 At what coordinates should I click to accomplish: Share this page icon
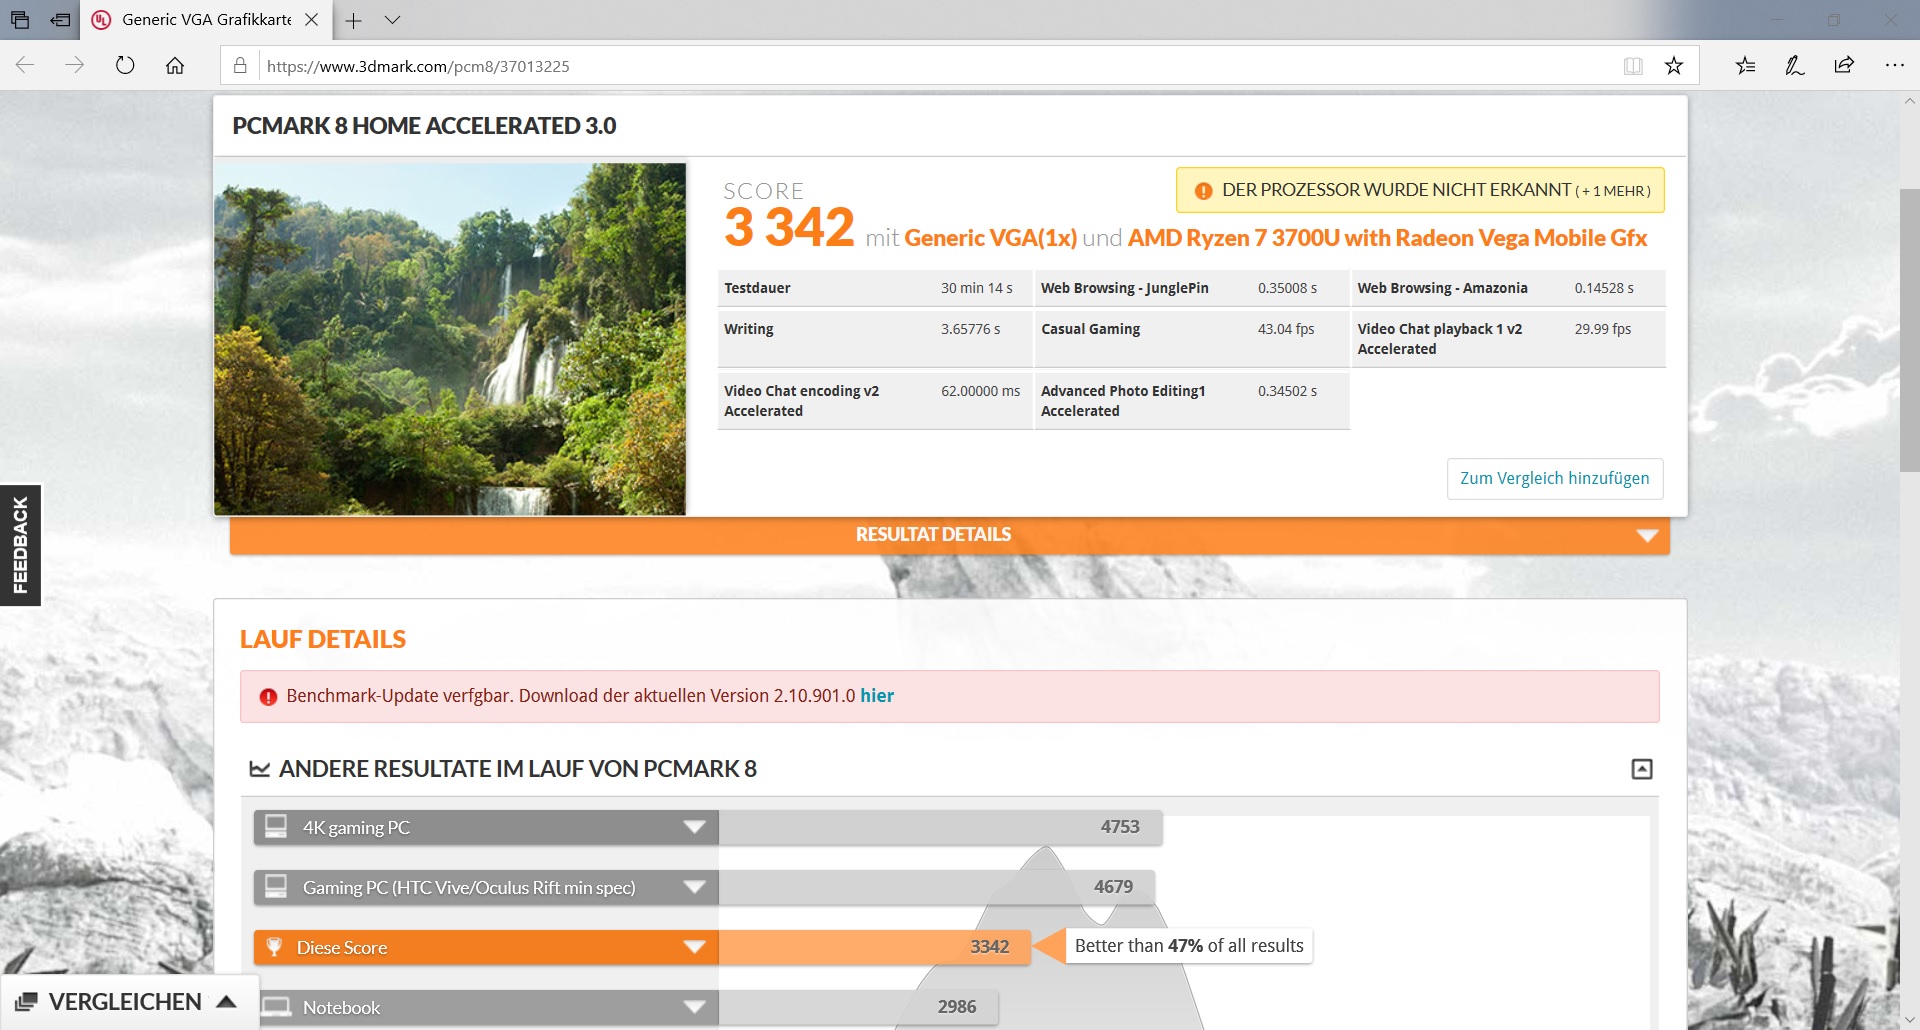coord(1844,66)
